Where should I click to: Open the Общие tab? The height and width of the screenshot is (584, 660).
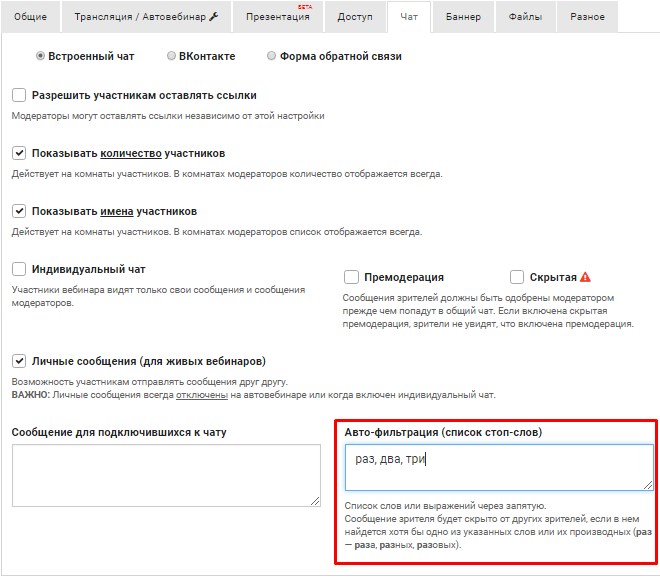30,17
